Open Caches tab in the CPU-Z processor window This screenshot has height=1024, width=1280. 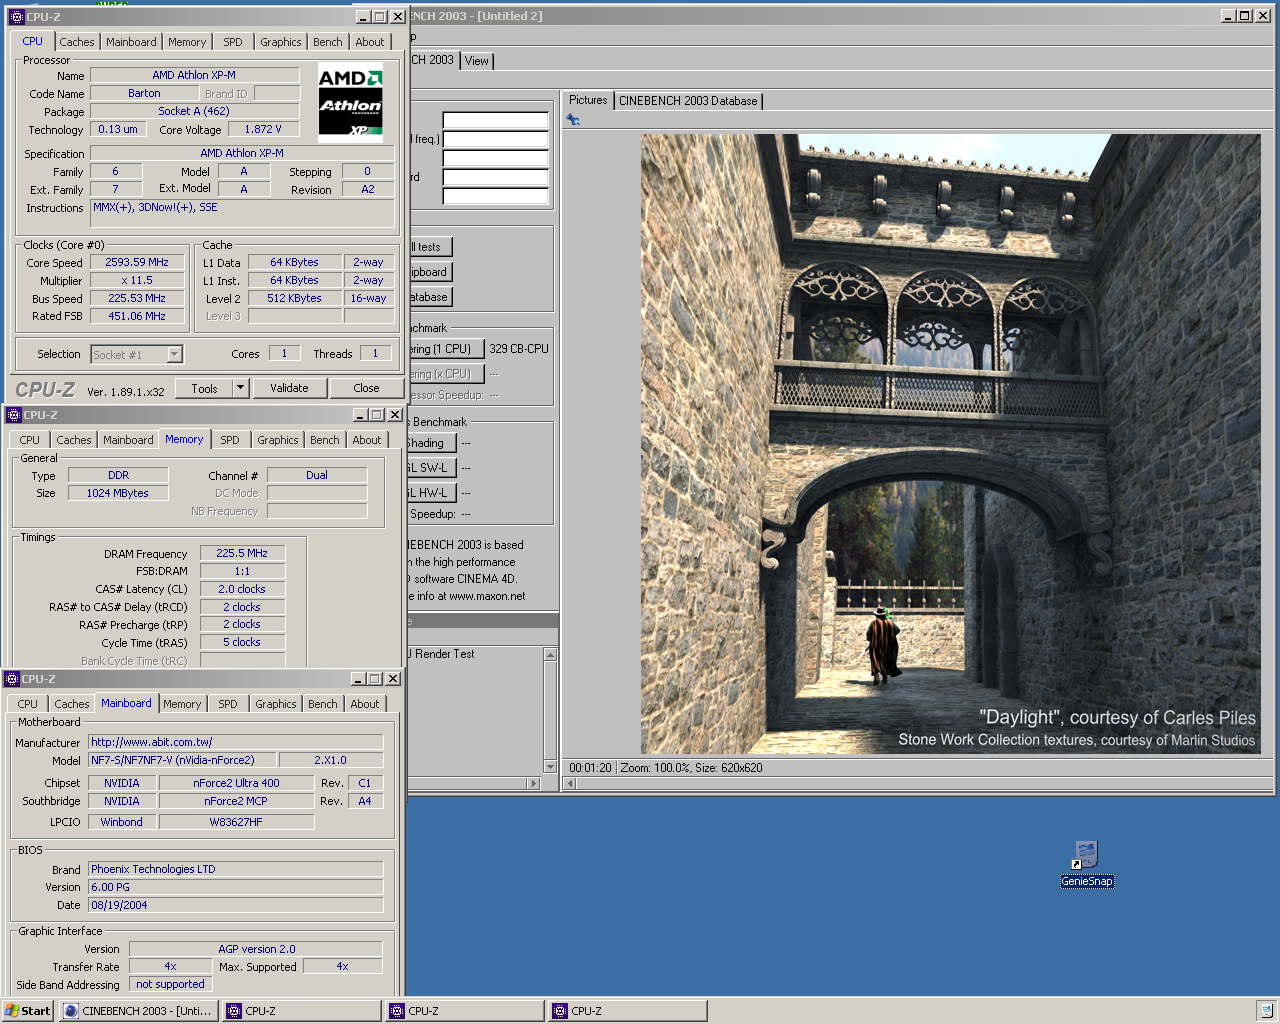77,42
